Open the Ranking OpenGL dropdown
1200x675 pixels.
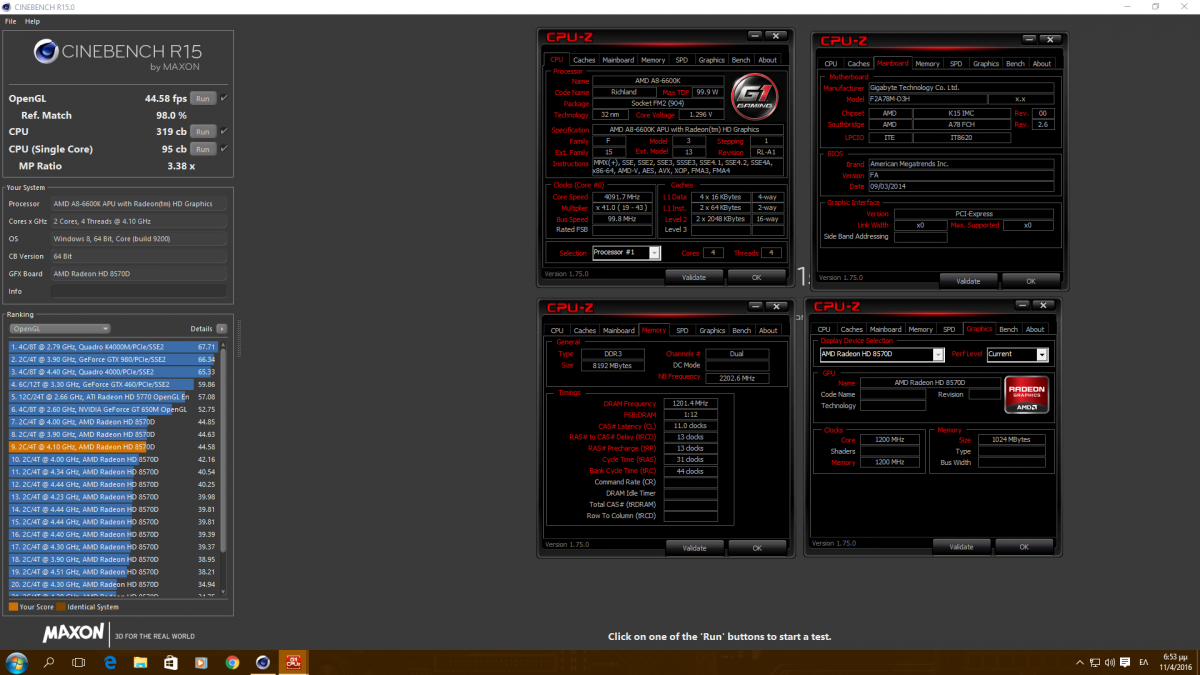tap(60, 328)
